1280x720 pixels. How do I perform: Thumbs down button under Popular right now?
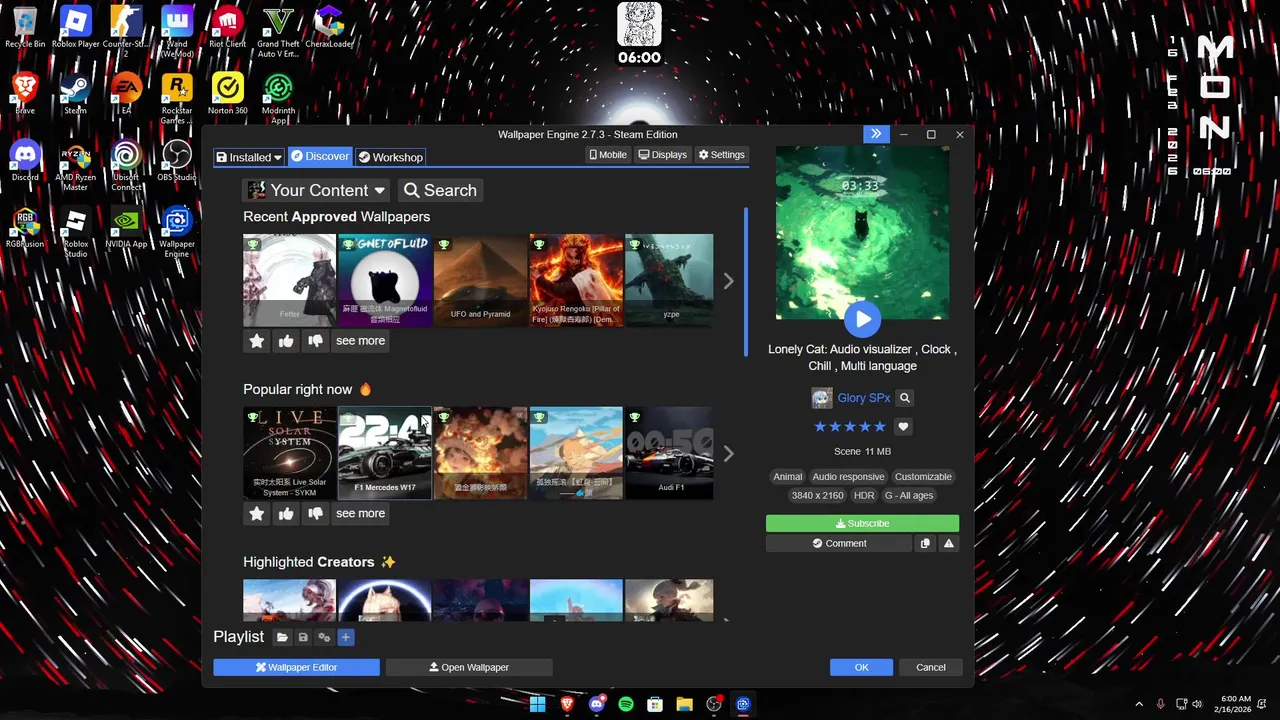click(x=315, y=514)
